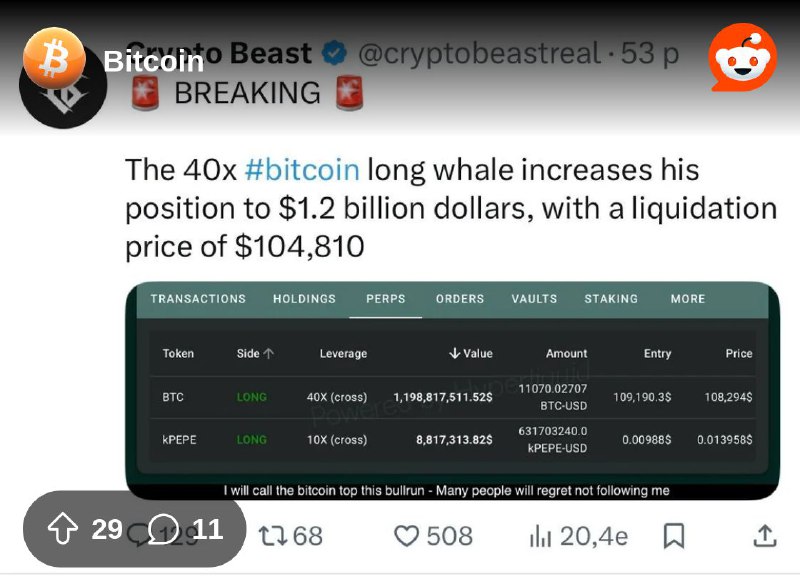Click the blue verified badge

pos(334,54)
